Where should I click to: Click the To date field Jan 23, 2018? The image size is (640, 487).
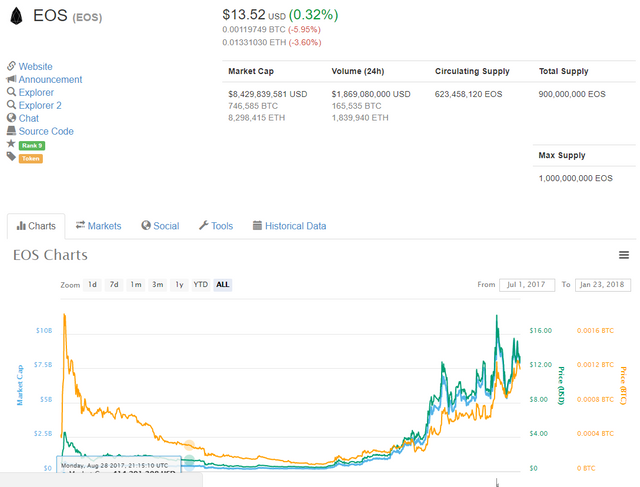pos(602,285)
